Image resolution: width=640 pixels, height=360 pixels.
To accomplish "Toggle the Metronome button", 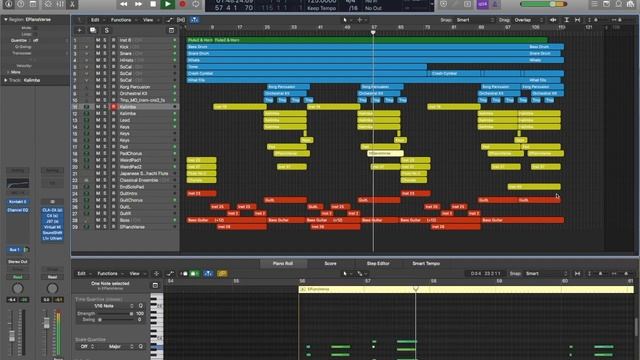I will [x=495, y=4].
